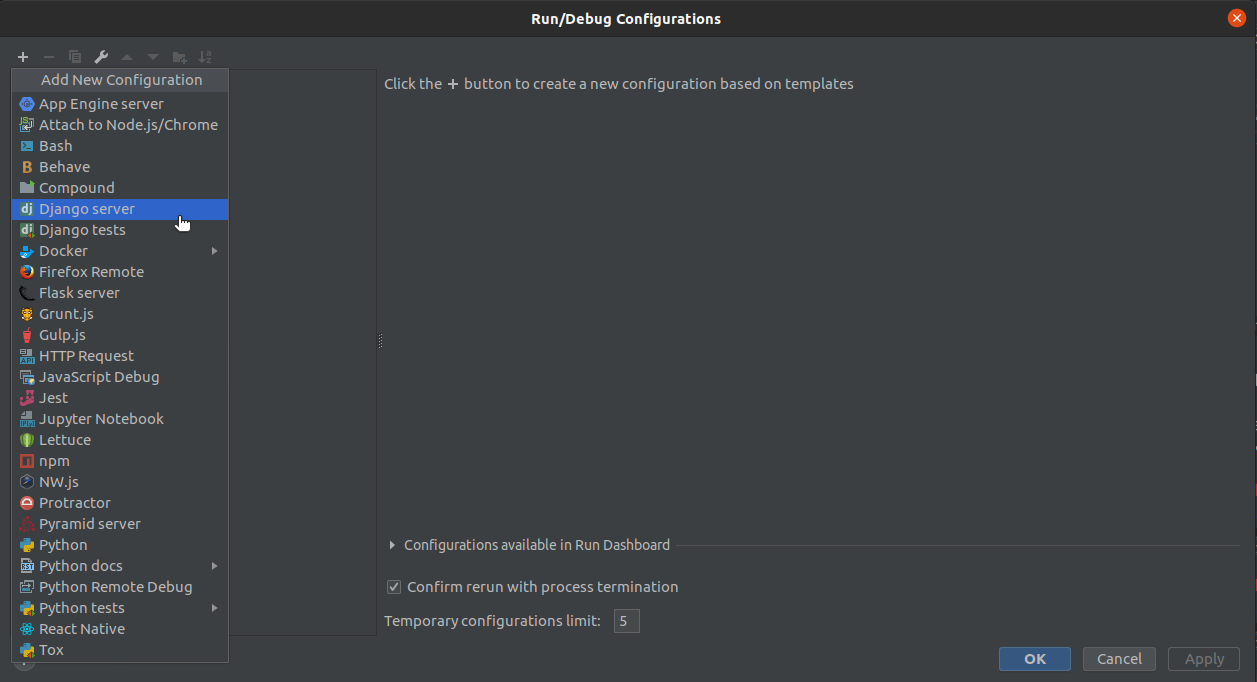1257x682 pixels.
Task: Expand the Docker submenu arrow
Action: pyautogui.click(x=214, y=251)
